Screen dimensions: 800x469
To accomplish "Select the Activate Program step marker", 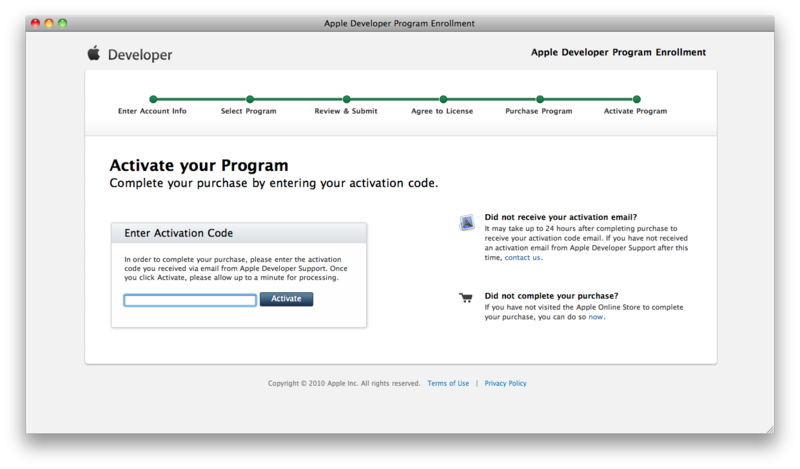I will (x=637, y=99).
